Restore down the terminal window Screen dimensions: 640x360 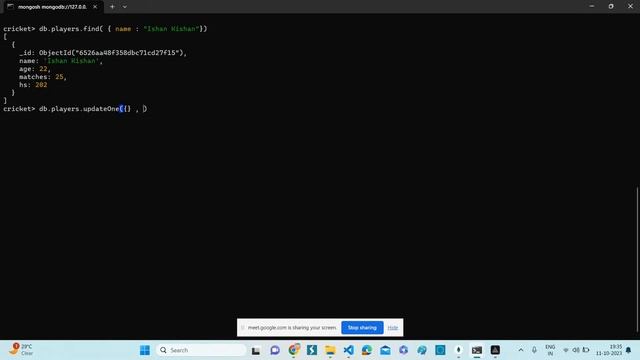(611, 6)
